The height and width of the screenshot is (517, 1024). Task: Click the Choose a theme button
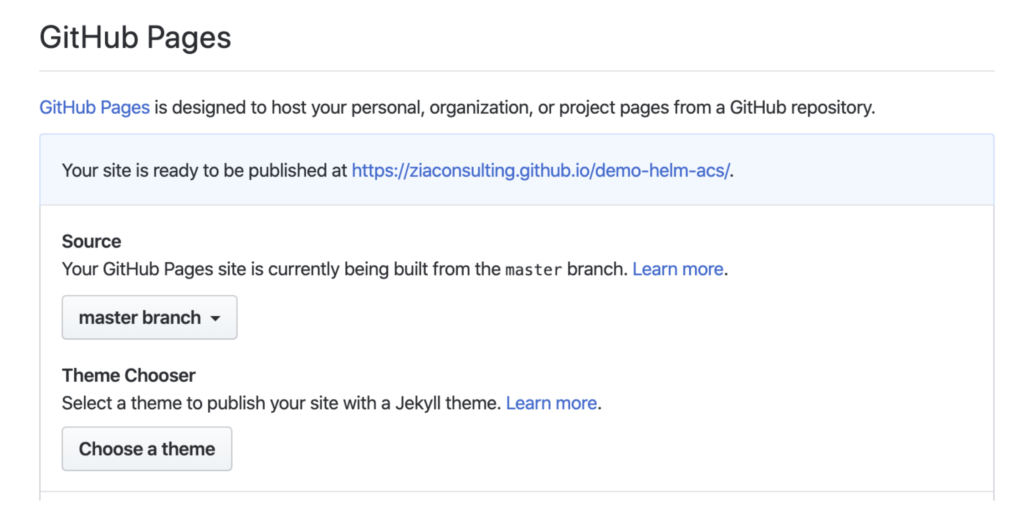147,448
